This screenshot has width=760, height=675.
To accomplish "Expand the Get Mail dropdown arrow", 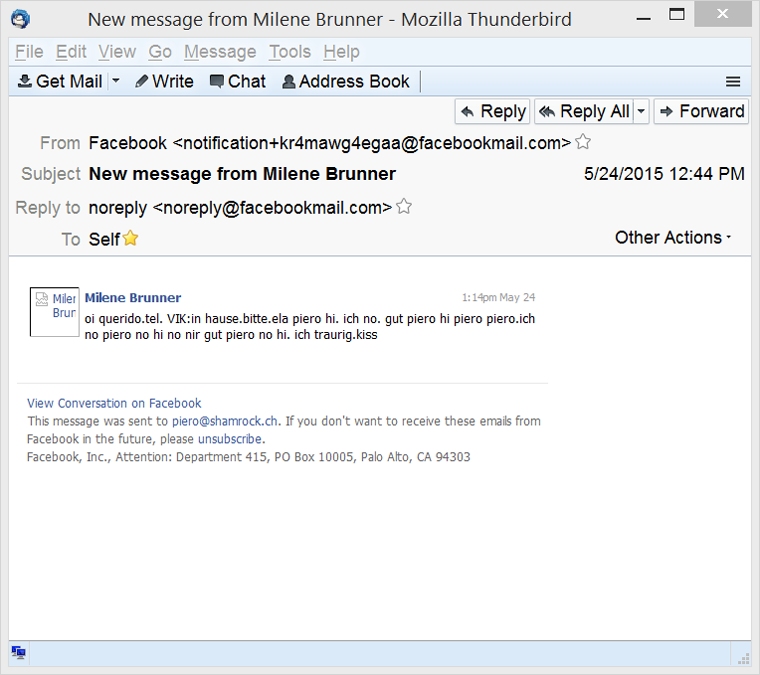I will click(x=116, y=81).
